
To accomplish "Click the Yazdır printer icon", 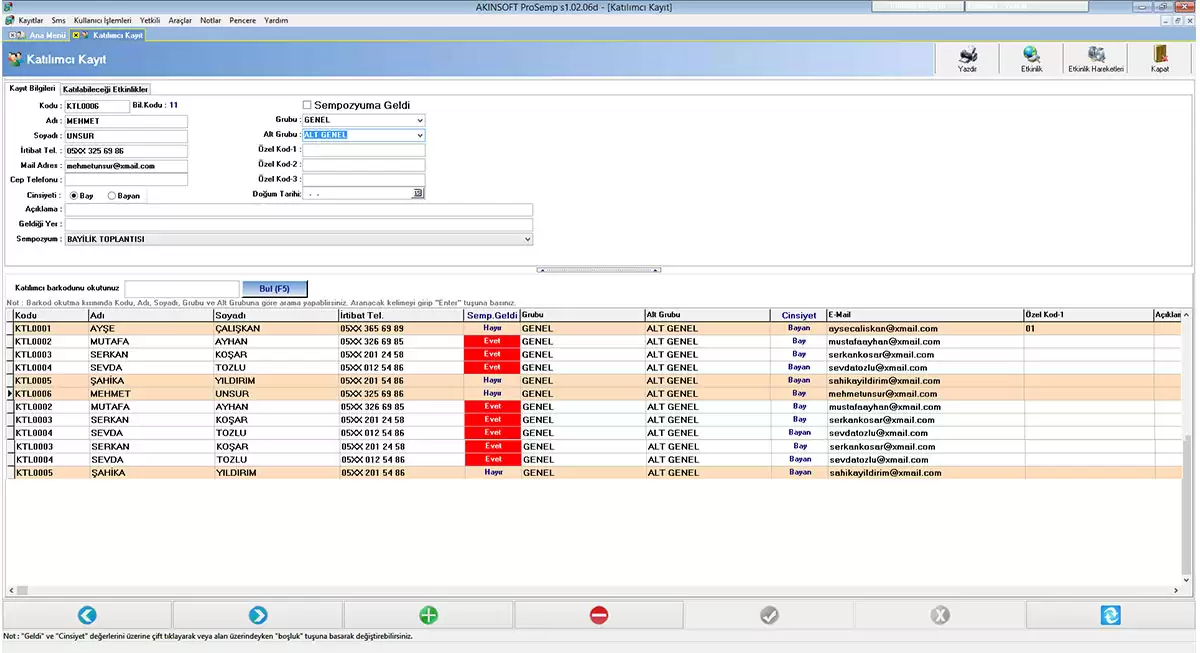I will (x=967, y=57).
